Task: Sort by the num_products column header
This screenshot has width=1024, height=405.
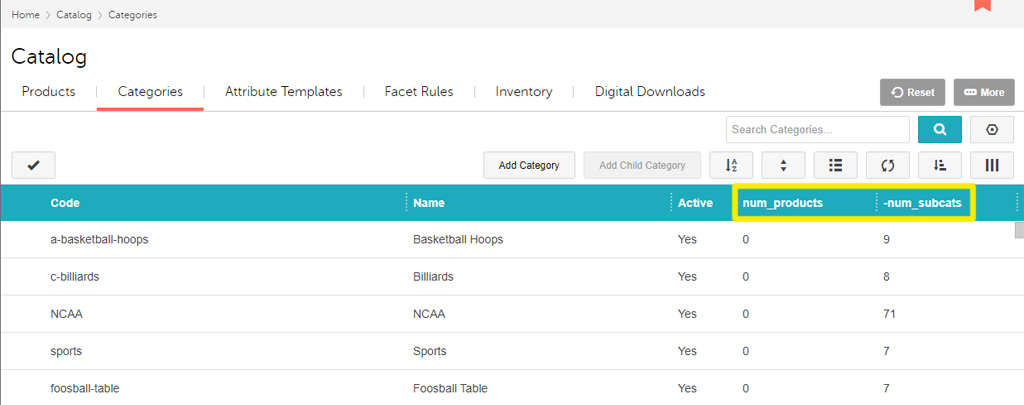Action: click(x=782, y=203)
